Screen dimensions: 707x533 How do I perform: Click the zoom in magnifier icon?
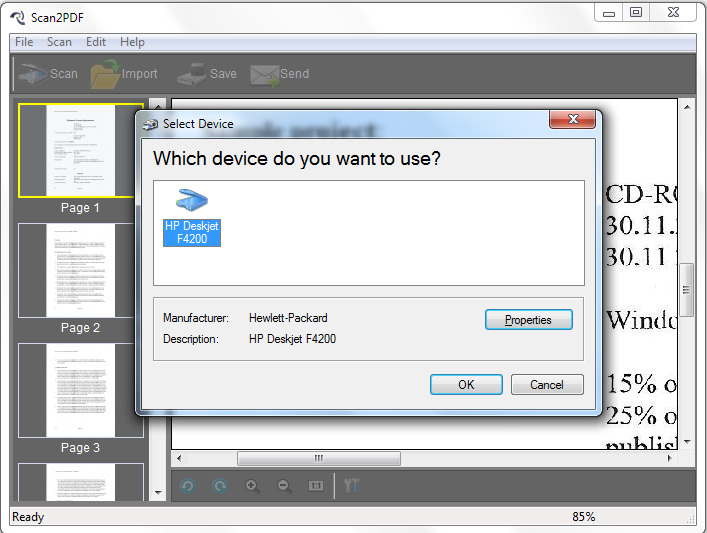[x=252, y=486]
